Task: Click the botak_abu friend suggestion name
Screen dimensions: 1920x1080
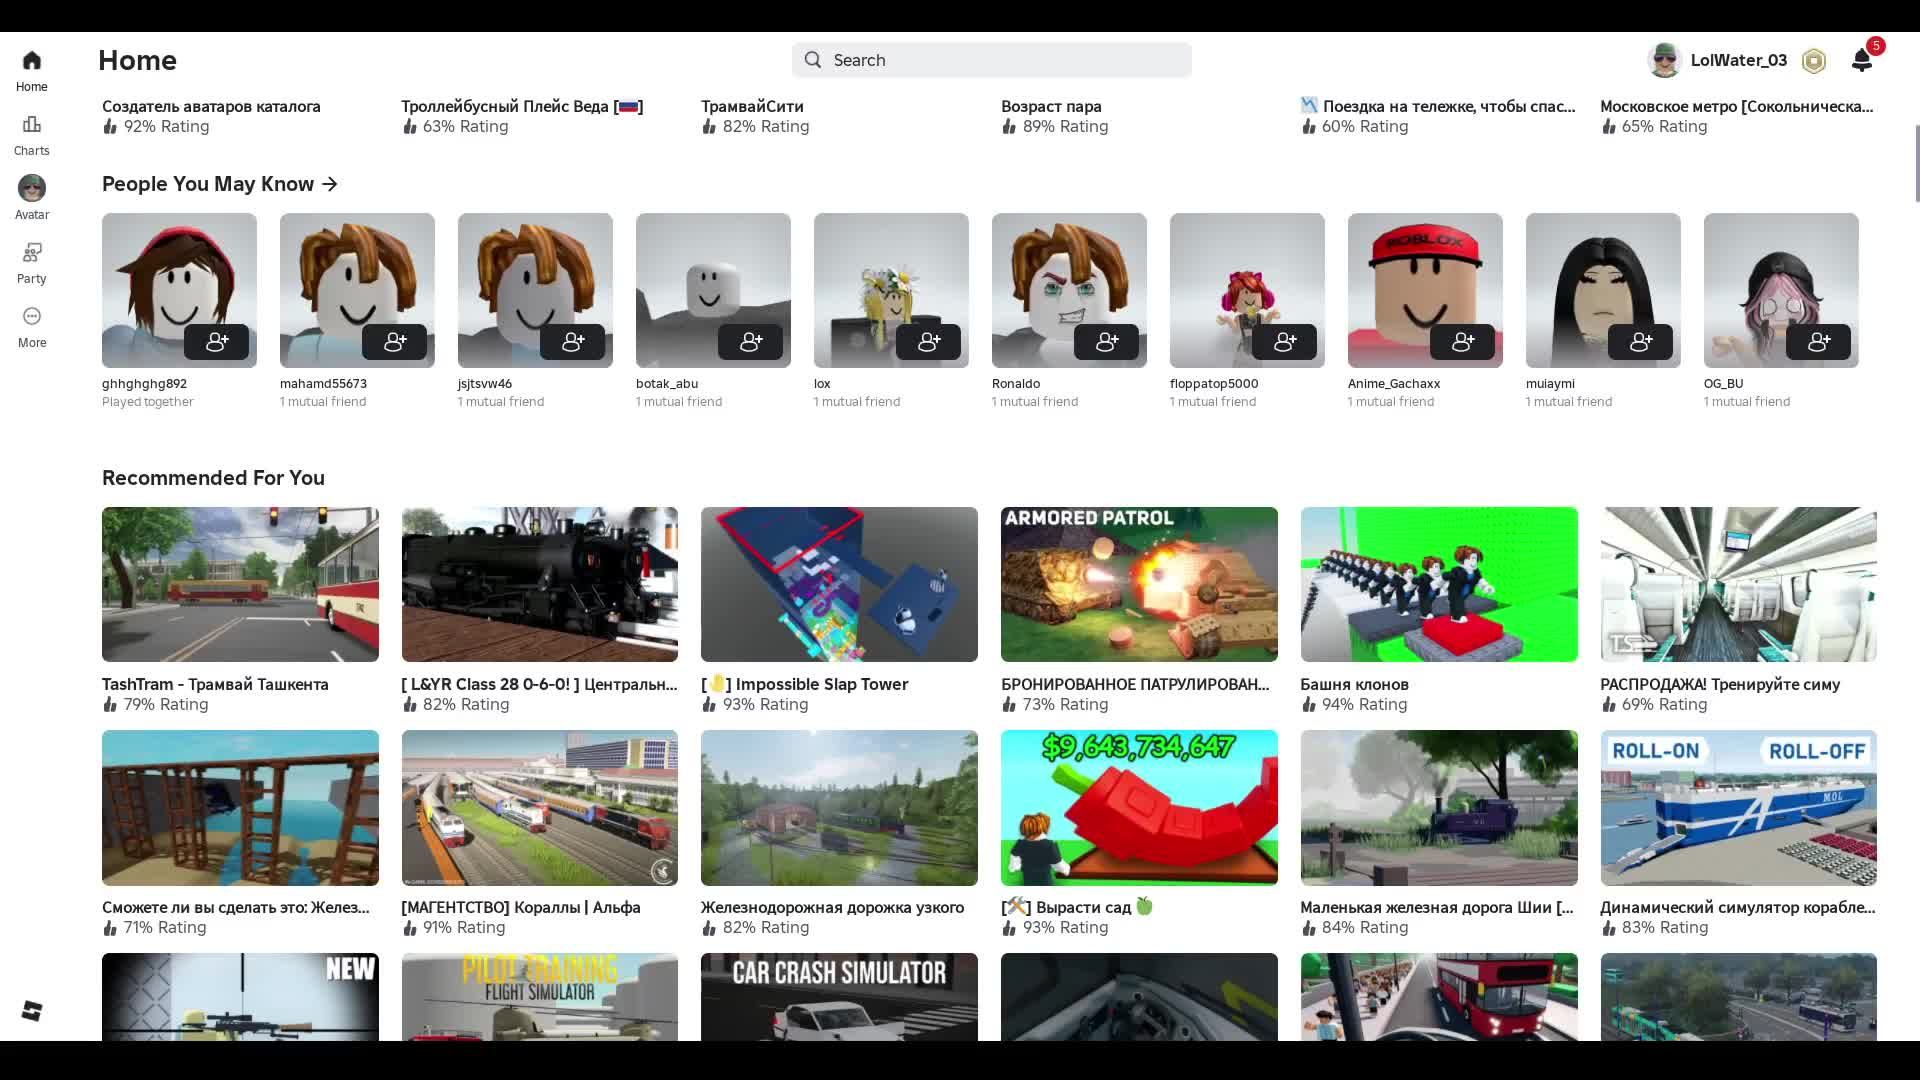Action: (667, 383)
